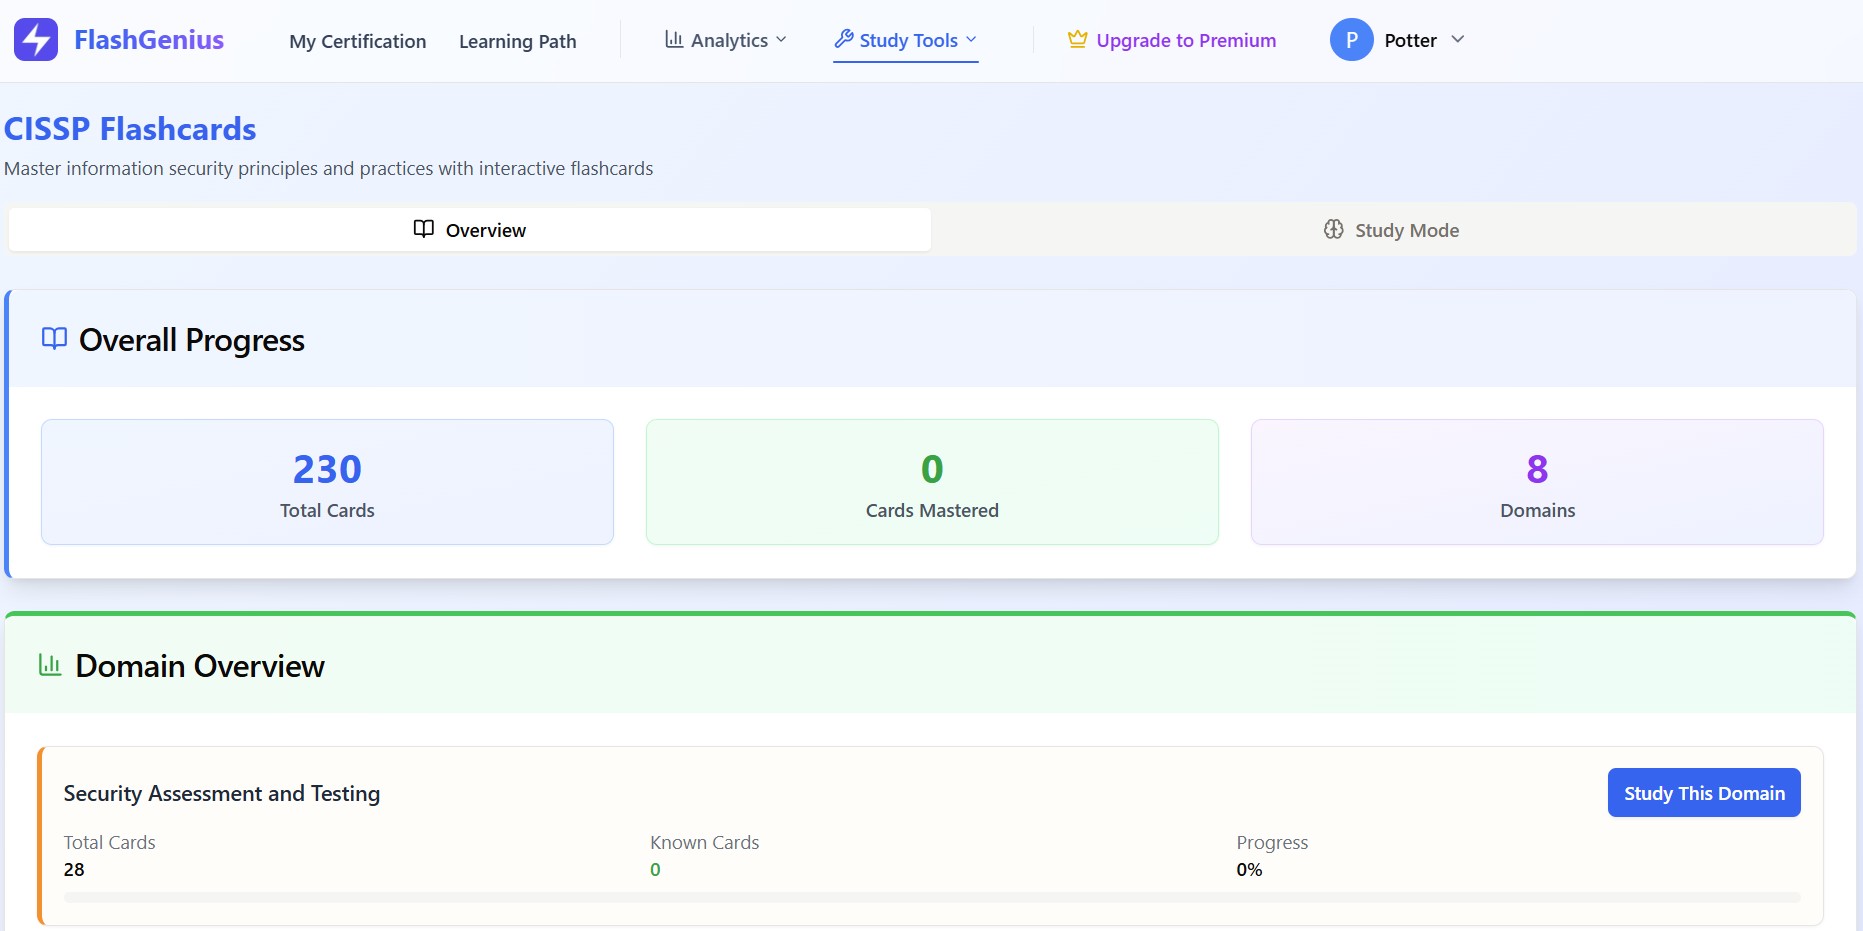
Task: Open the Potter account menu chevron
Action: 1457,39
